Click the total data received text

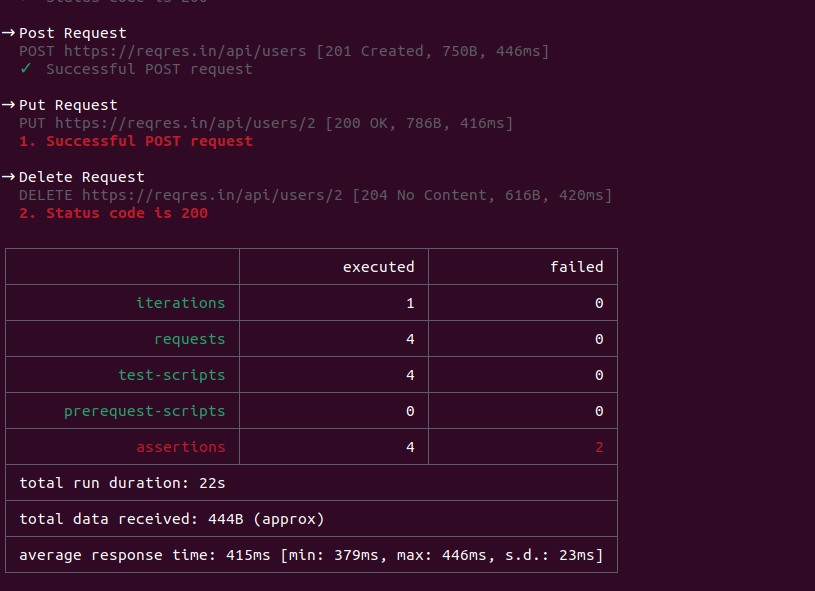[x=172, y=519]
